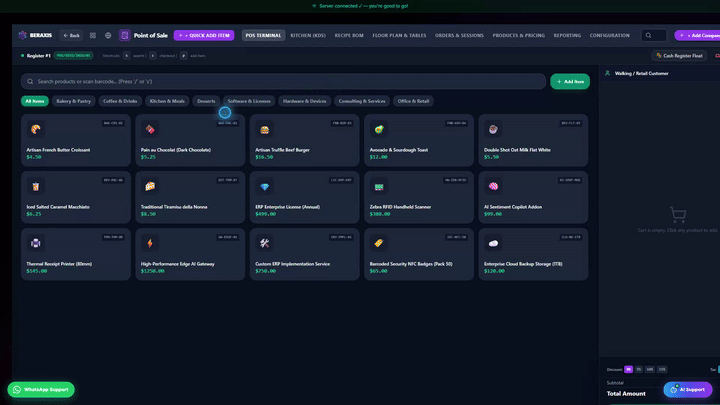Click the avocado icon on Avocado & Sourdough Toast
Image resolution: width=720 pixels, height=405 pixels.
378,129
